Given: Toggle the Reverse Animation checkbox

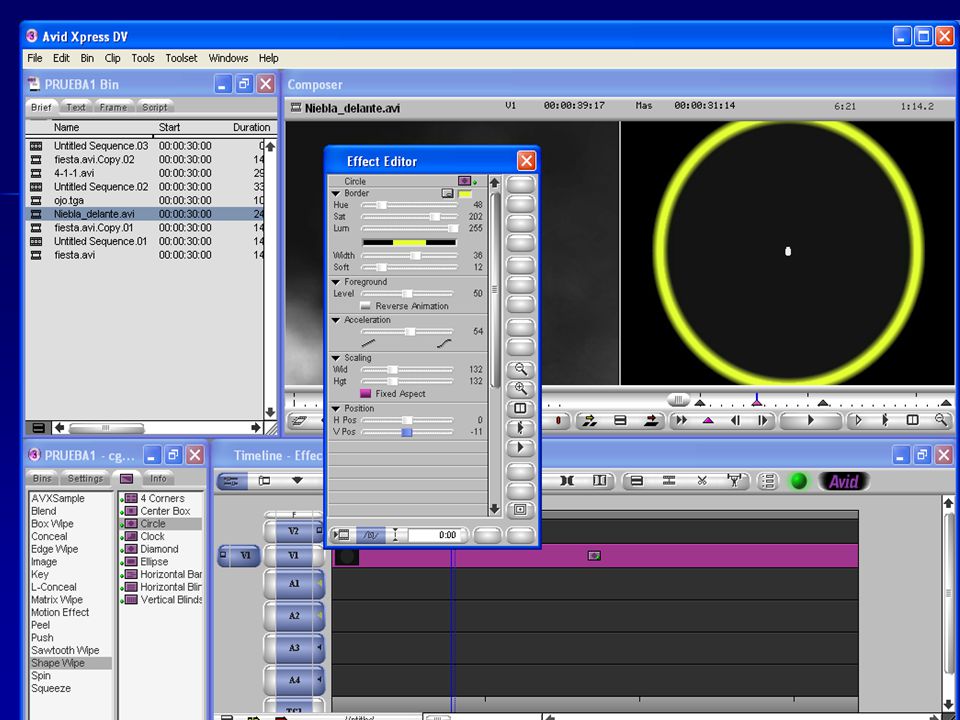Looking at the screenshot, I should (366, 306).
